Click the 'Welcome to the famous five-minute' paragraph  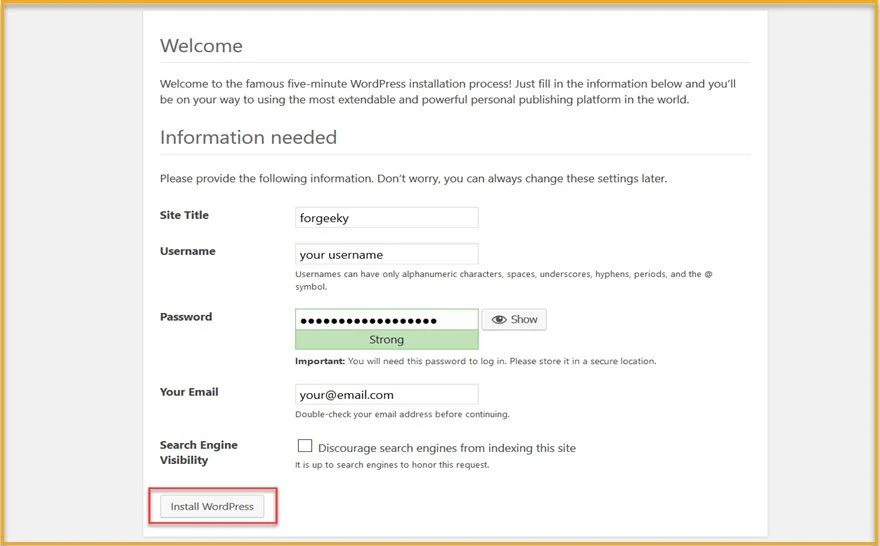pyautogui.click(x=448, y=91)
